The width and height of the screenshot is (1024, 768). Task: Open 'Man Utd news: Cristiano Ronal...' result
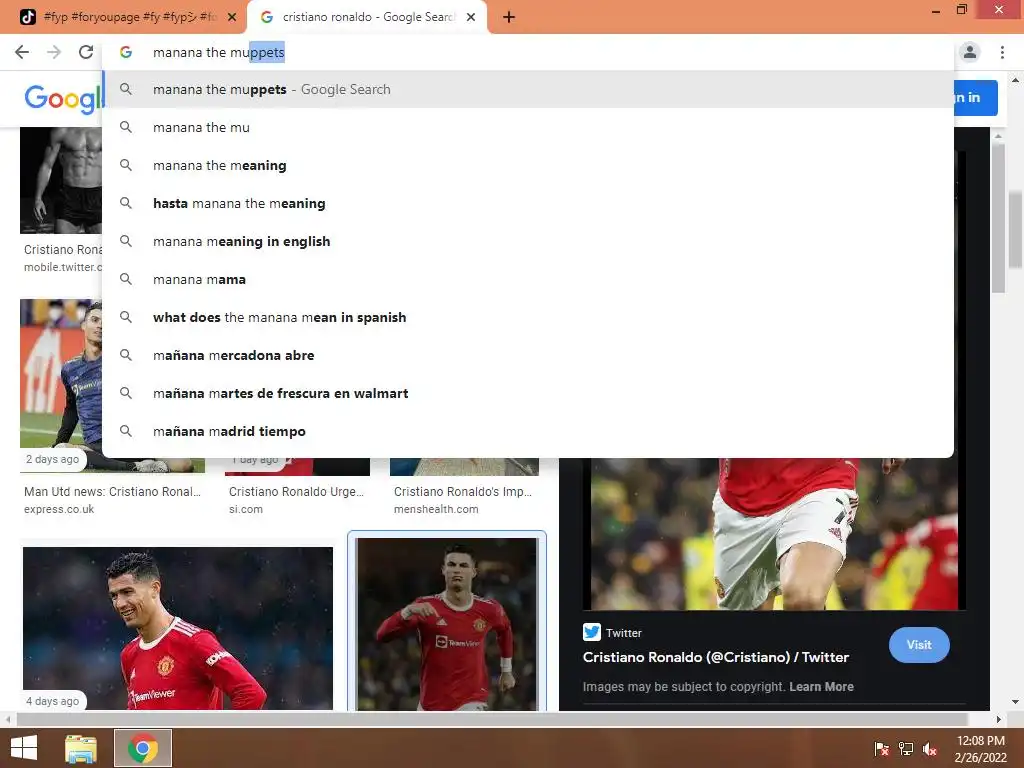[112, 491]
